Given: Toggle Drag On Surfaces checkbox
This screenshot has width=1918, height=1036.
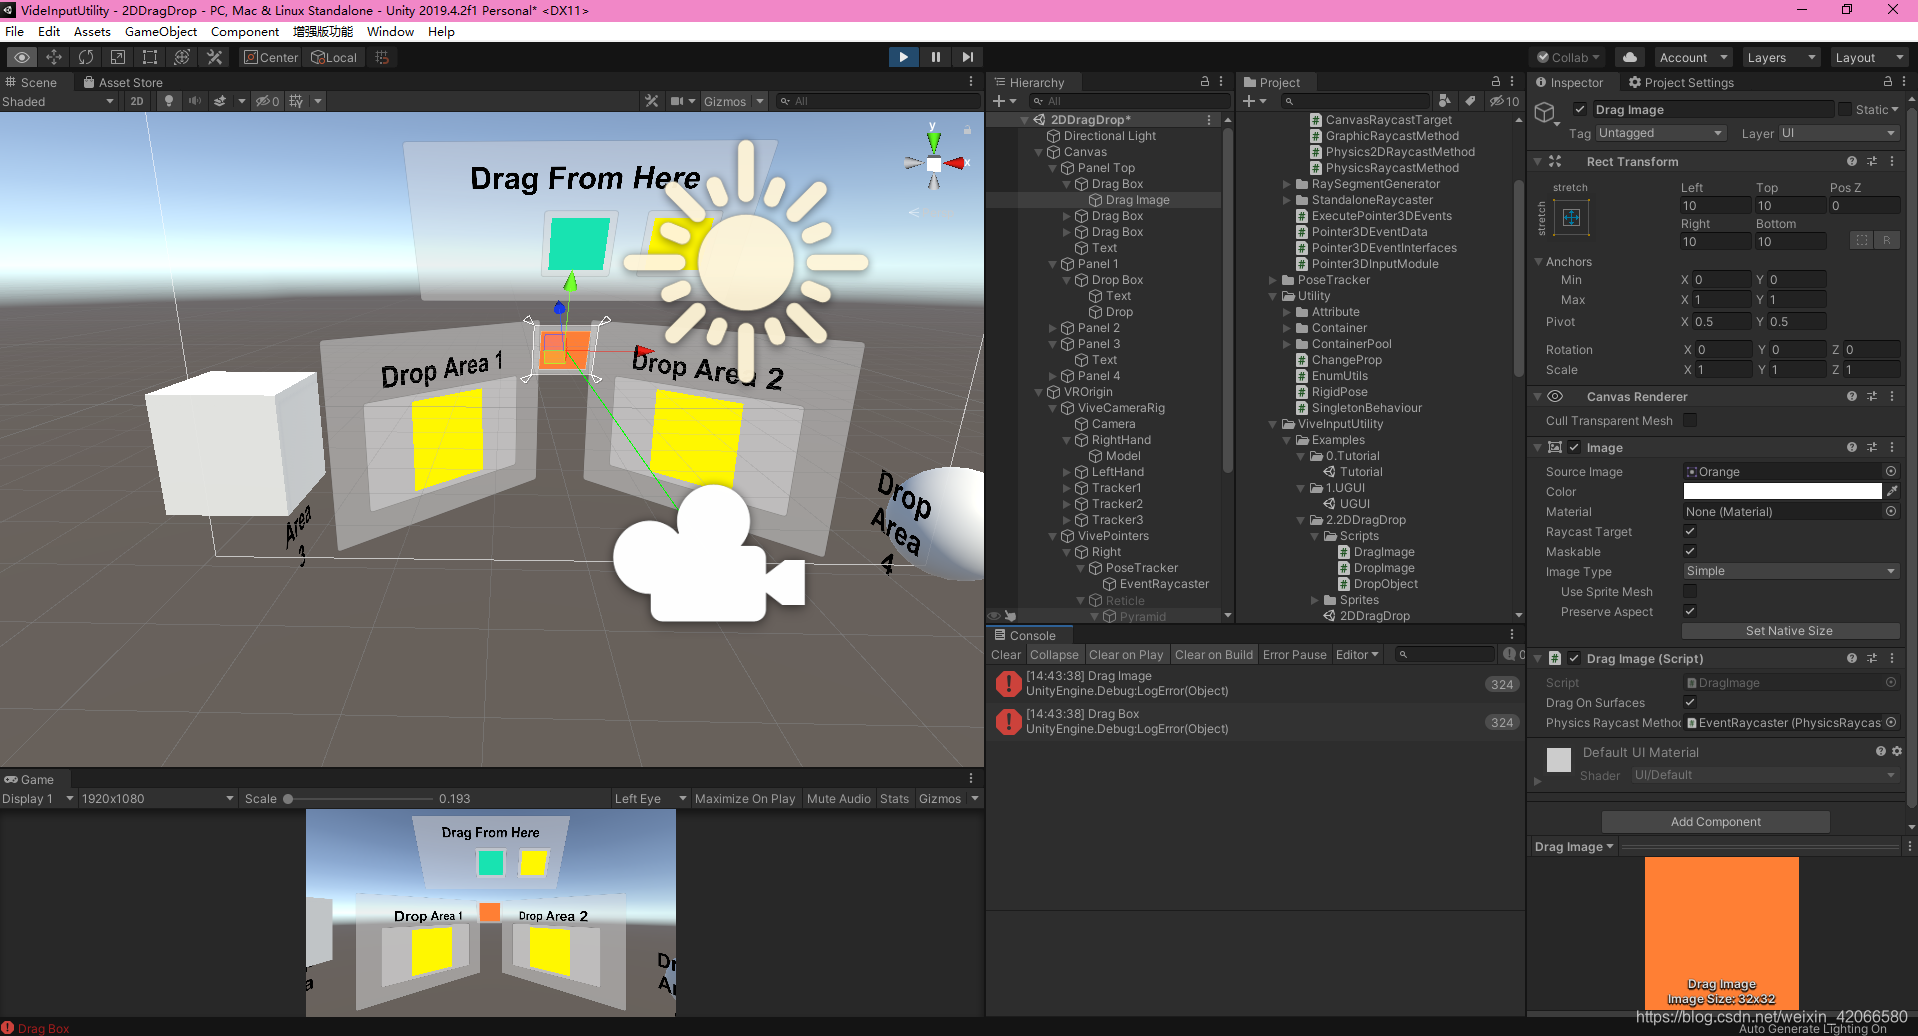Looking at the screenshot, I should coord(1690,702).
